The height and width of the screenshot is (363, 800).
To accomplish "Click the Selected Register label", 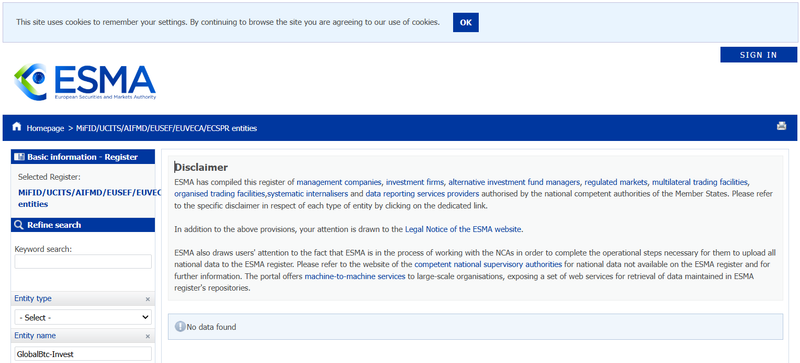I will [49, 177].
